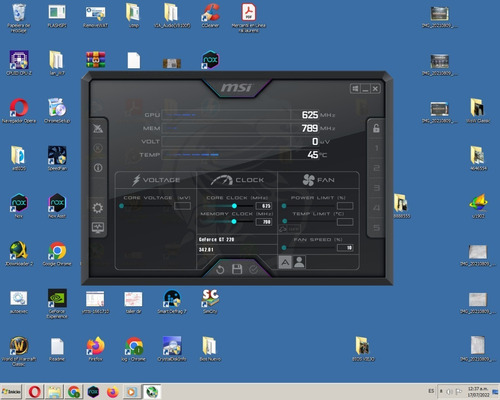
Task: Click Firefox icon in the taskbar
Action: click(x=113, y=392)
